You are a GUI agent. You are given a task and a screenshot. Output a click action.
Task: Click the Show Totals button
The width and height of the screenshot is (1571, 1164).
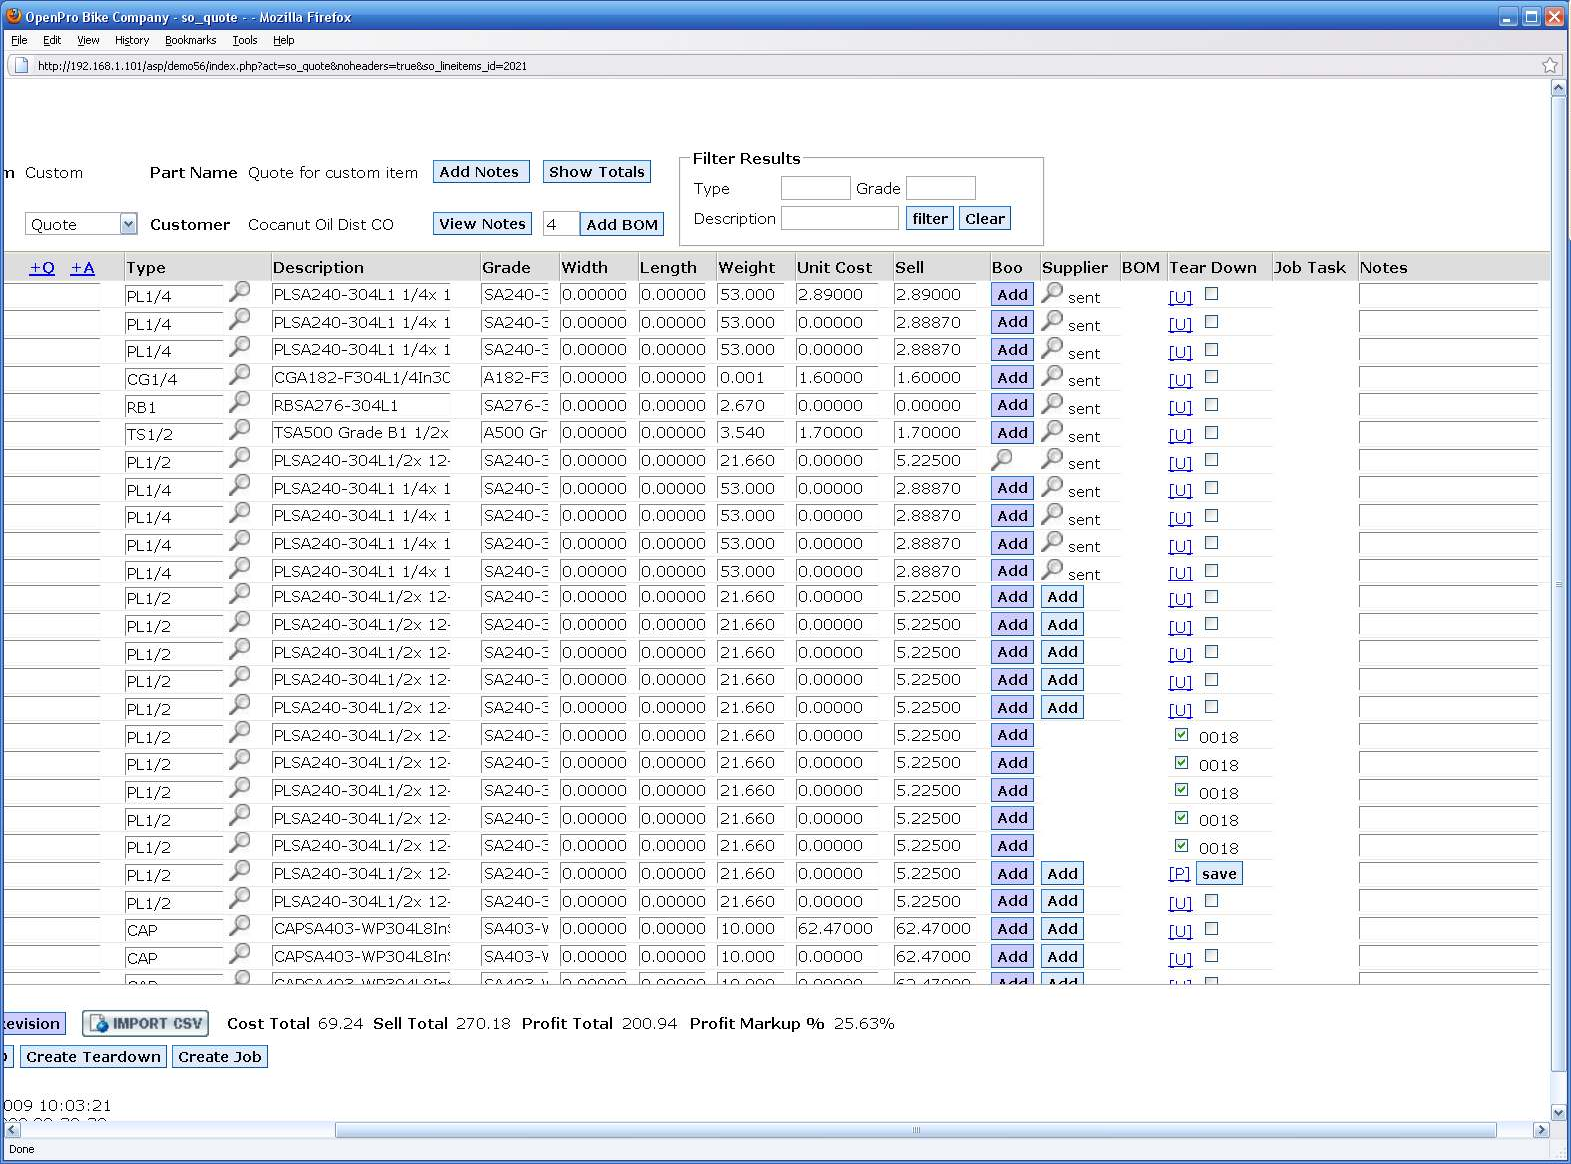(x=596, y=172)
